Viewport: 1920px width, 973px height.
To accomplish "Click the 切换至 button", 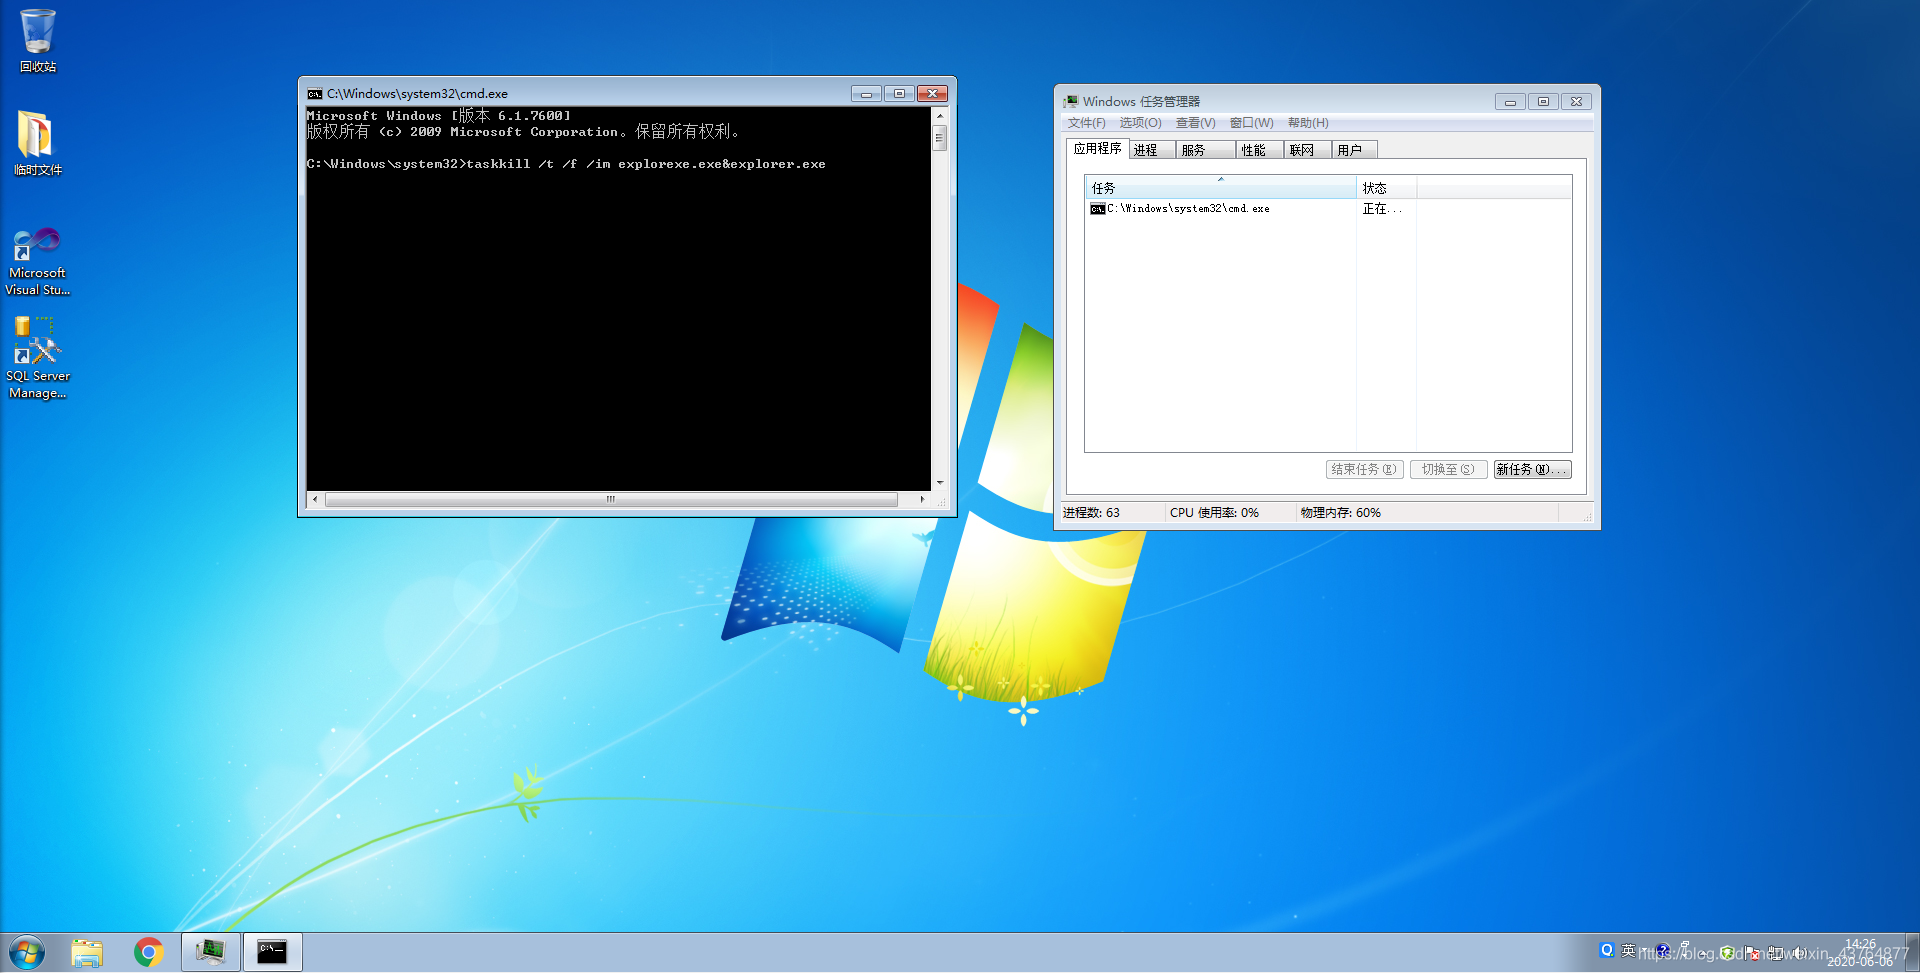I will 1448,469.
